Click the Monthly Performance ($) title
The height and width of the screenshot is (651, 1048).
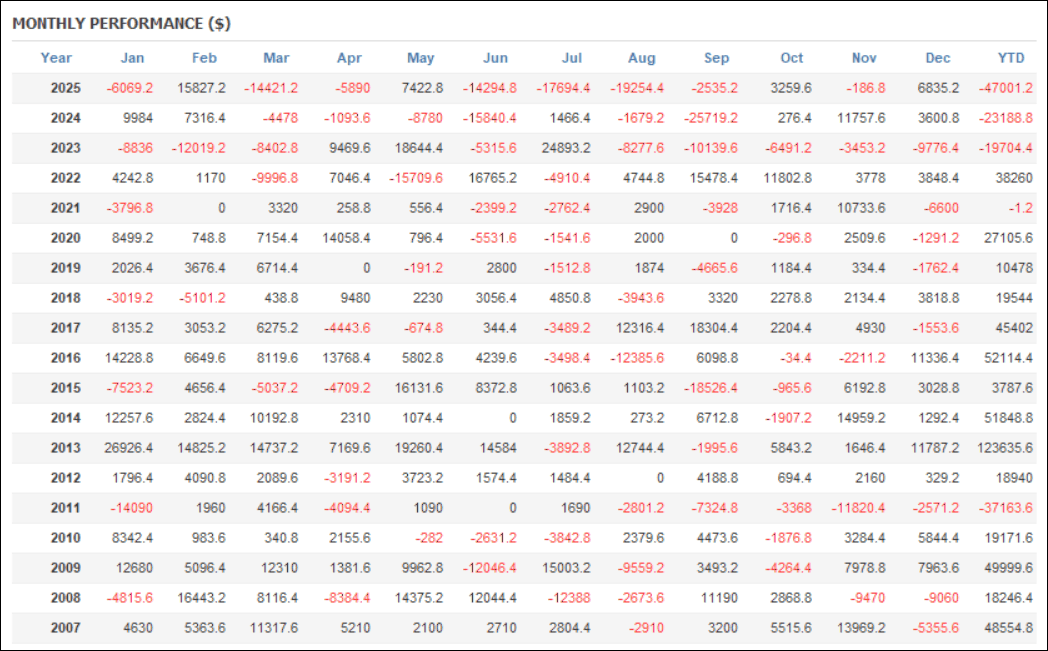pyautogui.click(x=121, y=23)
